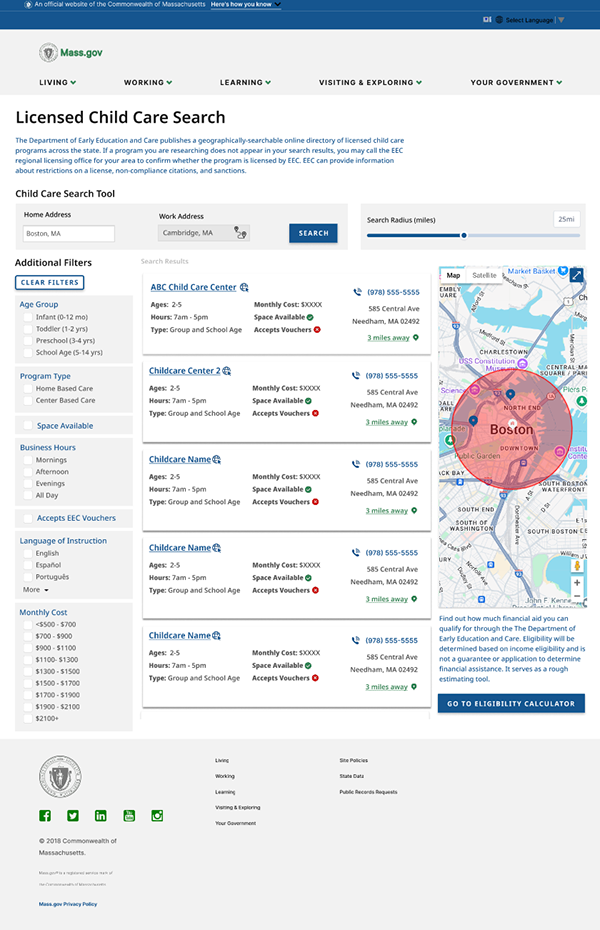Image resolution: width=600 pixels, height=930 pixels.
Task: Zoom in on the map
Action: pyautogui.click(x=577, y=582)
